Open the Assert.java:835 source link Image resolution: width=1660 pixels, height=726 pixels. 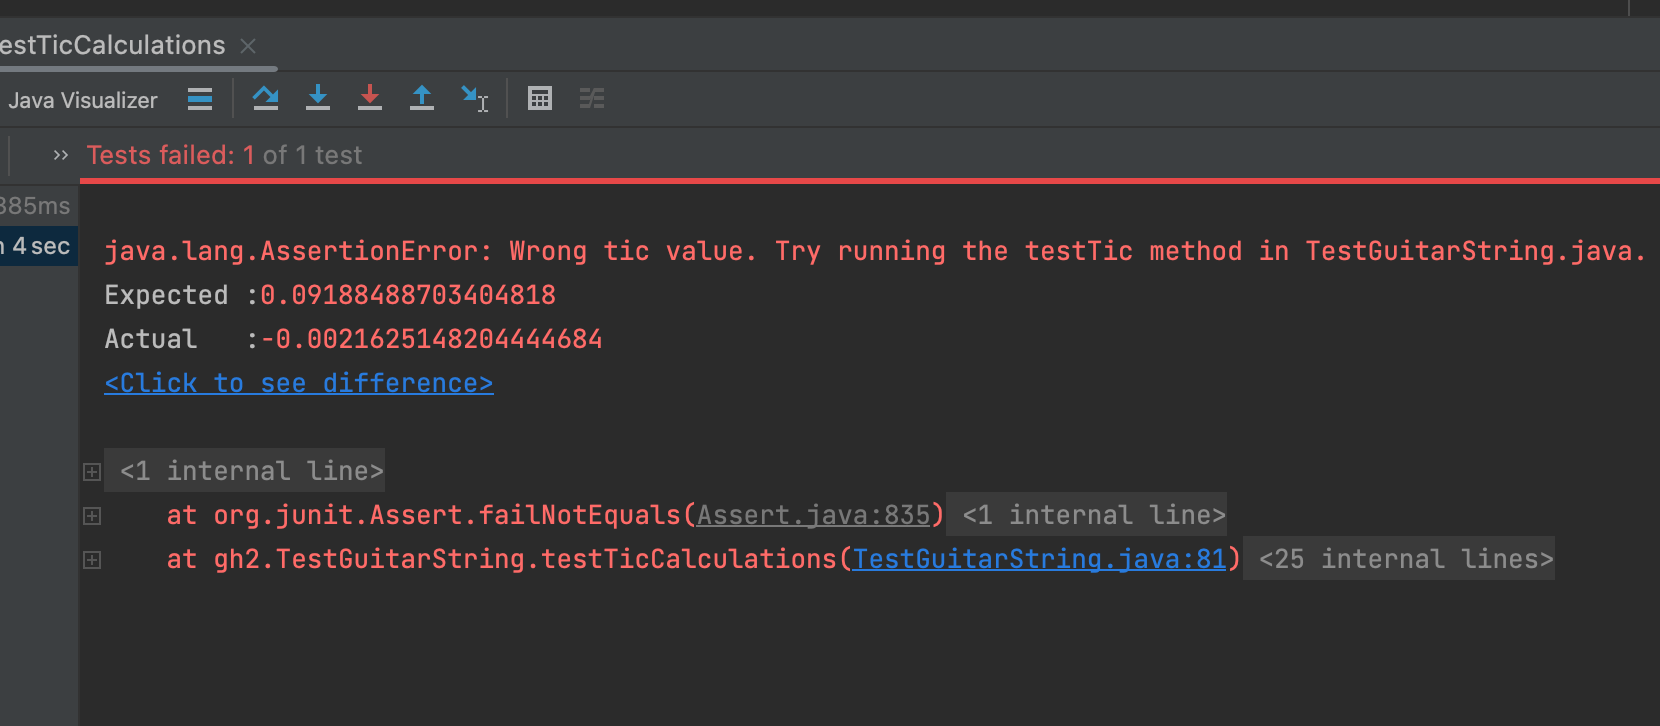point(813,515)
